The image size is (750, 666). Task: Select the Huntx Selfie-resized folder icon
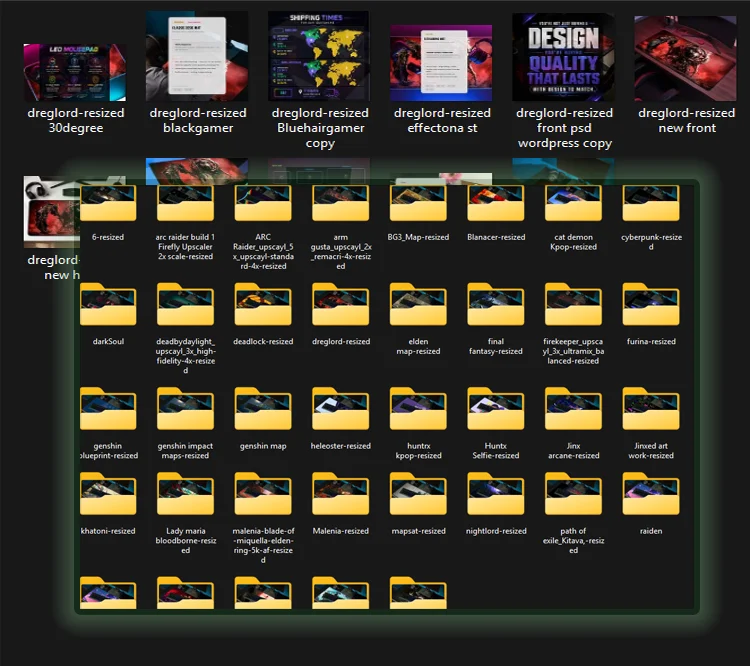coord(496,409)
